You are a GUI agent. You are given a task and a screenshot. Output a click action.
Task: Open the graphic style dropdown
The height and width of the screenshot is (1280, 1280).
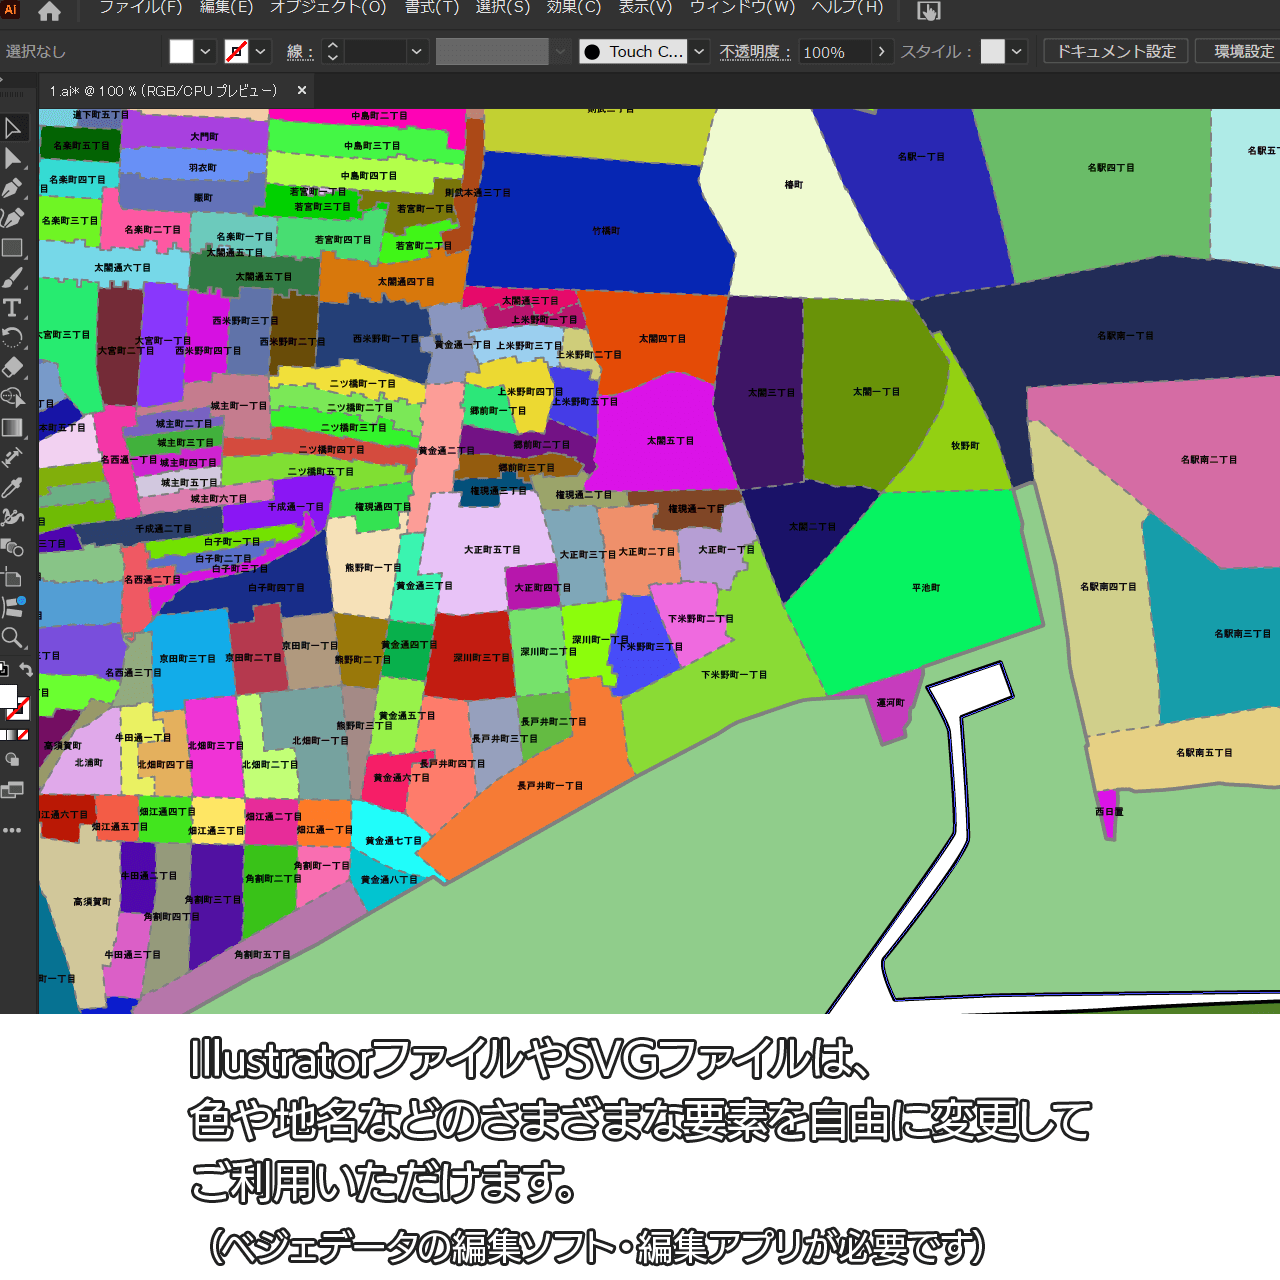[x=1017, y=52]
